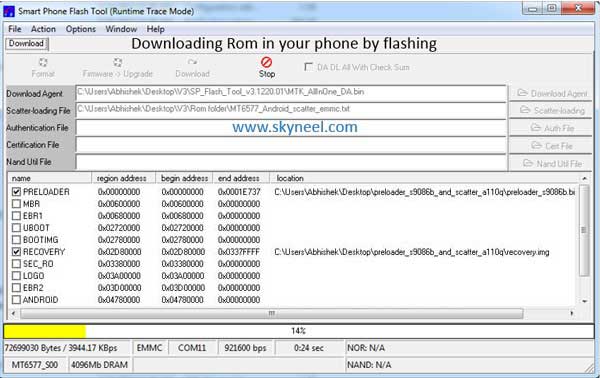Click the partition list scroll up arrow
Viewport: 600px width, 378px height.
click(x=584, y=178)
